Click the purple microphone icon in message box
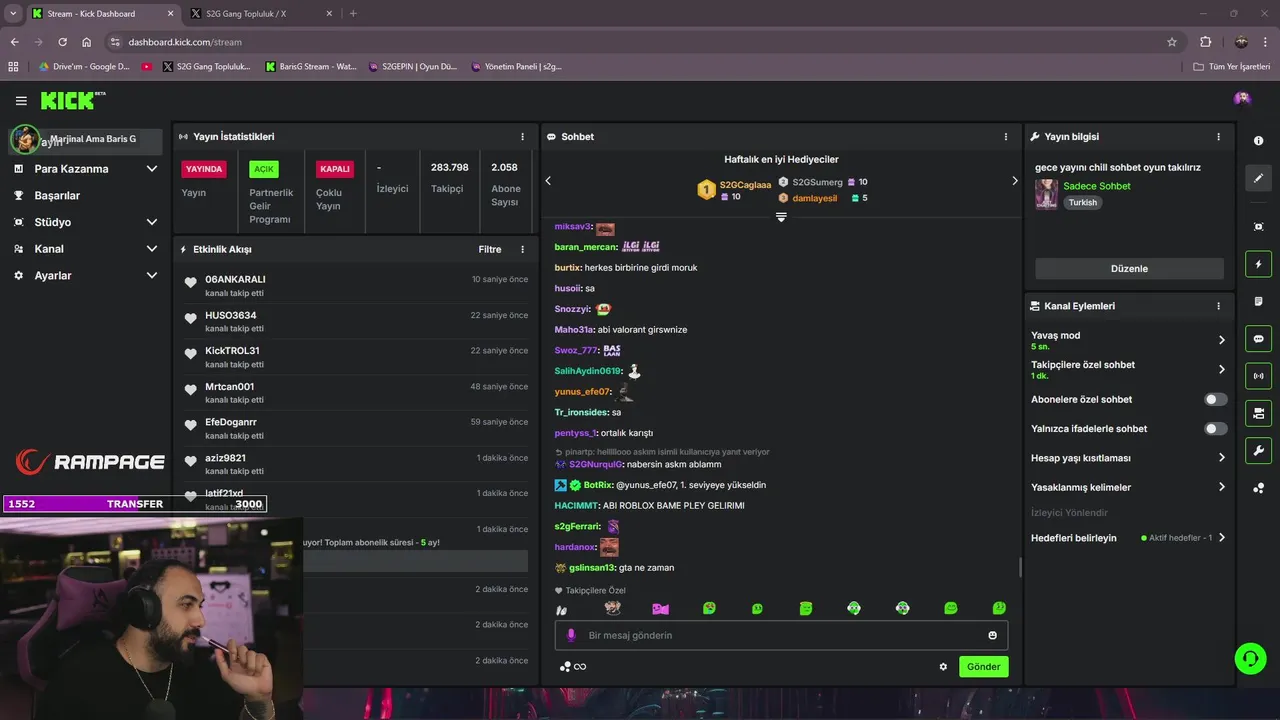Screen dimensions: 1280x720 pos(572,635)
